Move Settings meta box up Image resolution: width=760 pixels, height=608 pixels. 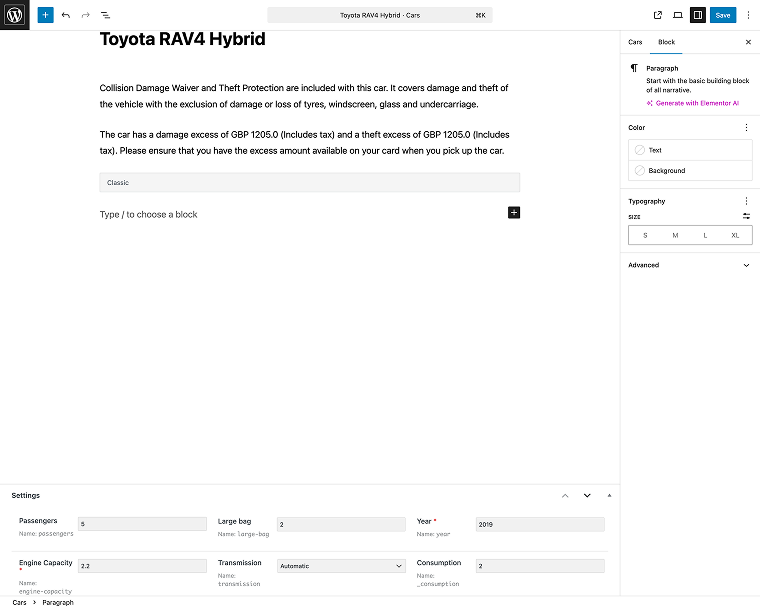point(565,496)
